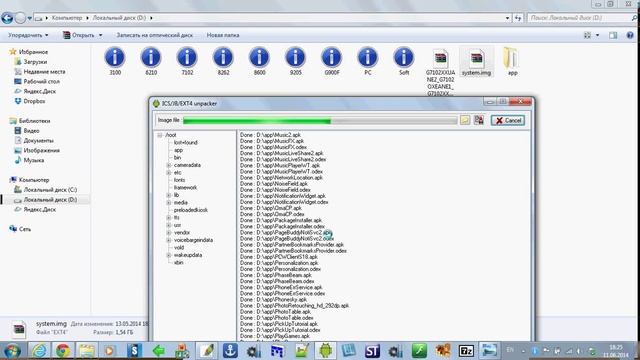Expand the cameradata tree node
The height and width of the screenshot is (360, 640).
tap(169, 165)
